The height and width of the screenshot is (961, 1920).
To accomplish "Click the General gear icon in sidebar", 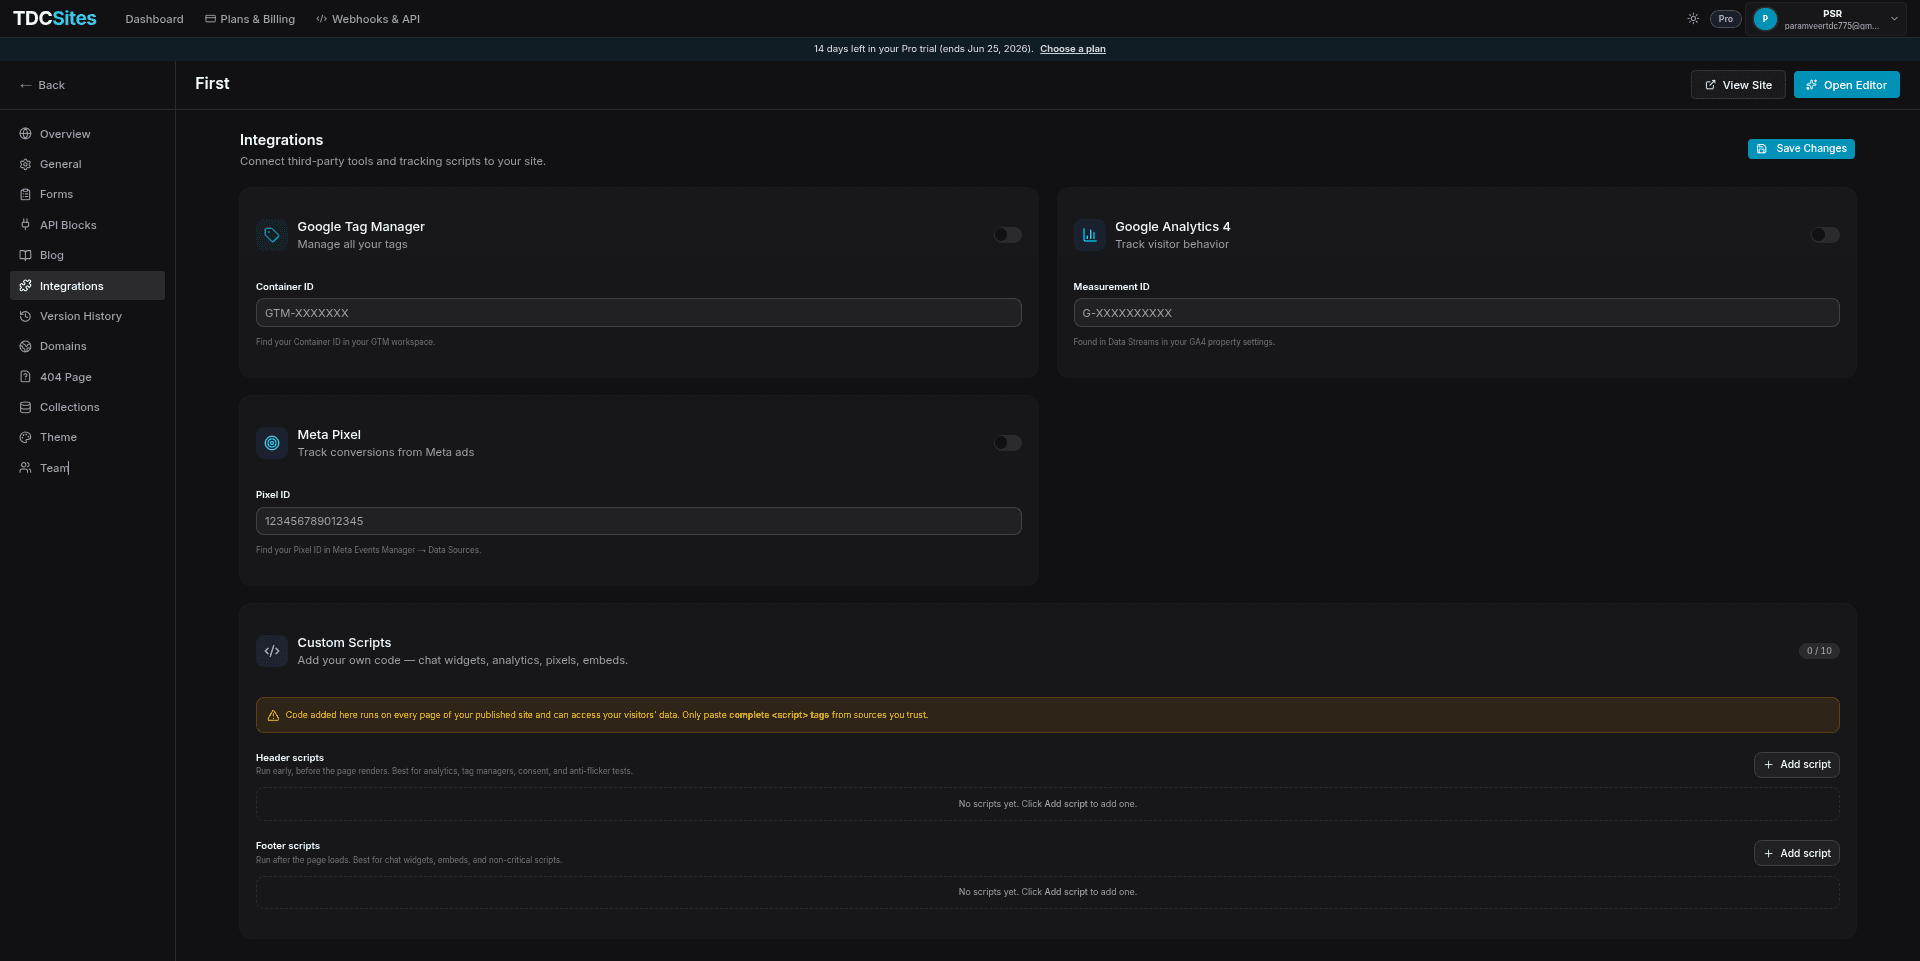I will click(x=25, y=164).
